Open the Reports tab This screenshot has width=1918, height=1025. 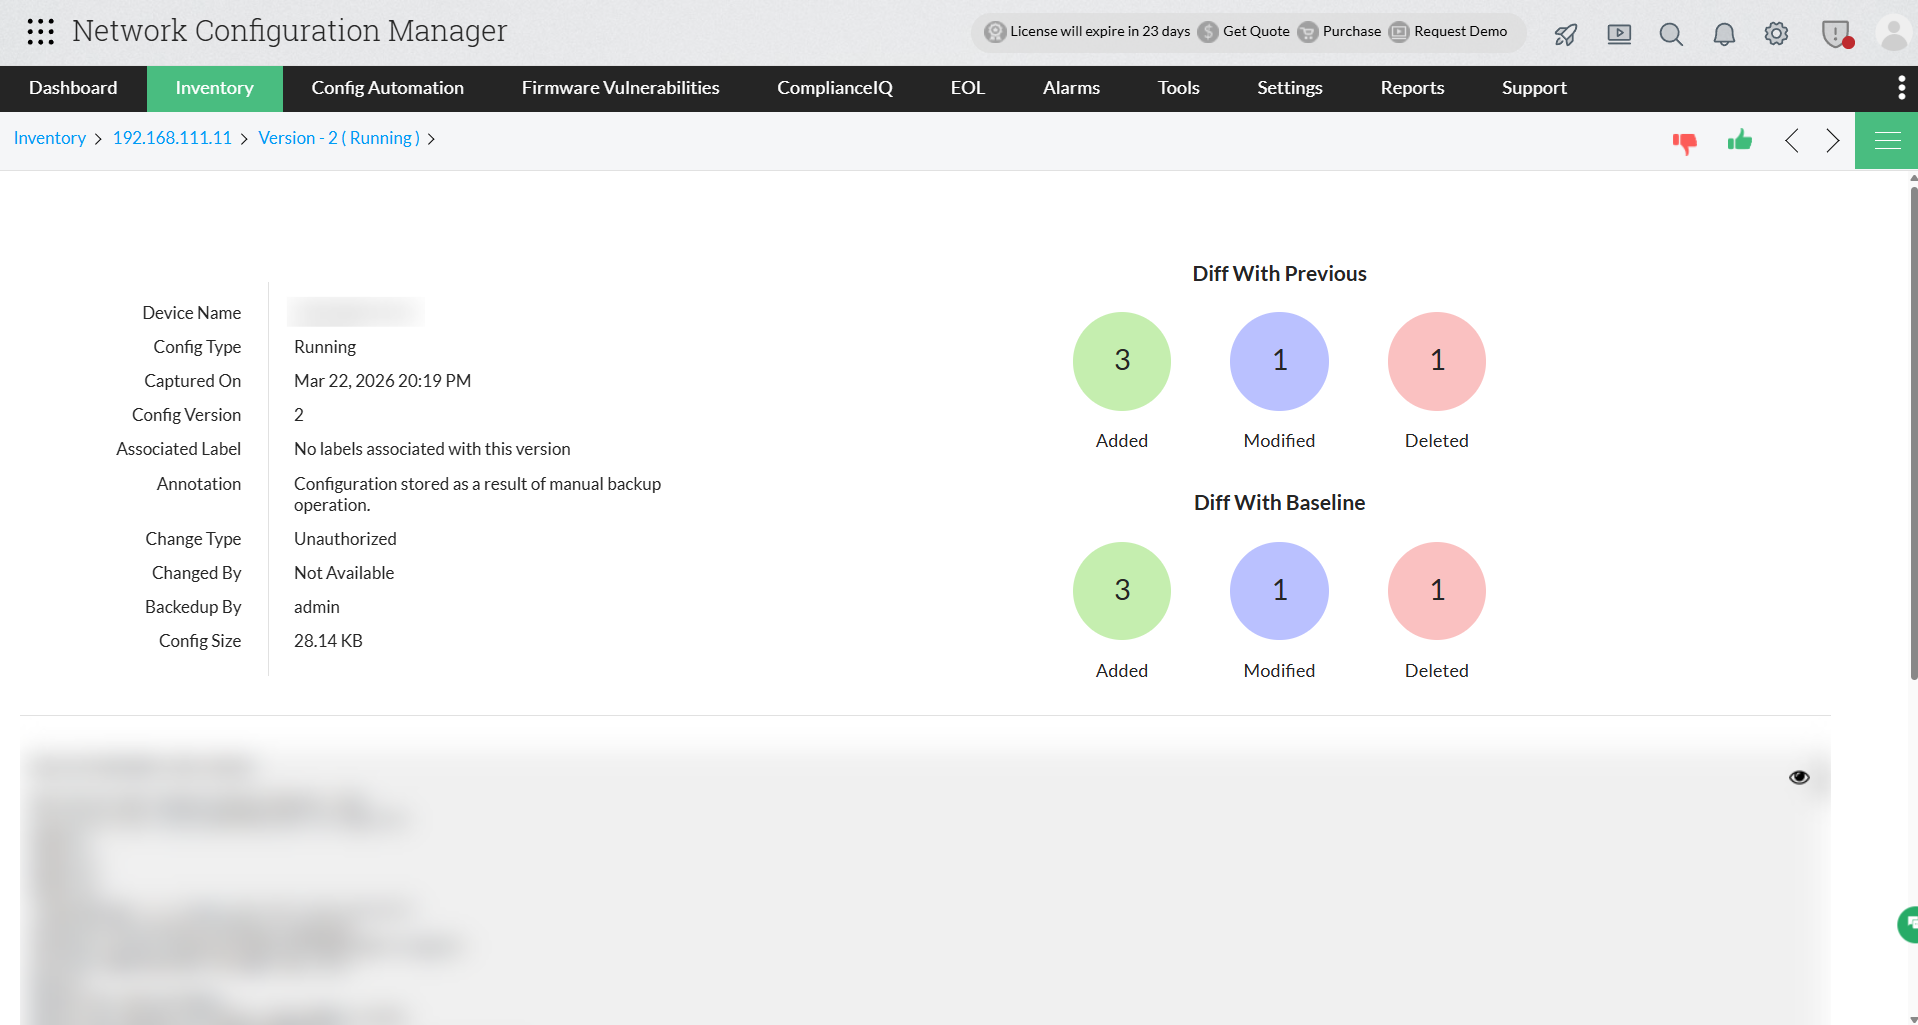tap(1413, 88)
